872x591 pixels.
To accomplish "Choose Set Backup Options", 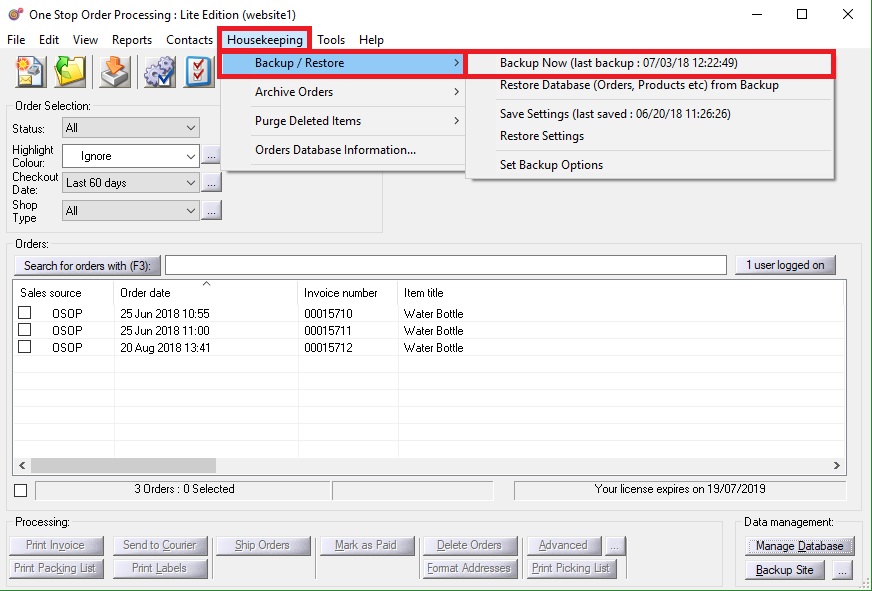I will pyautogui.click(x=650, y=165).
